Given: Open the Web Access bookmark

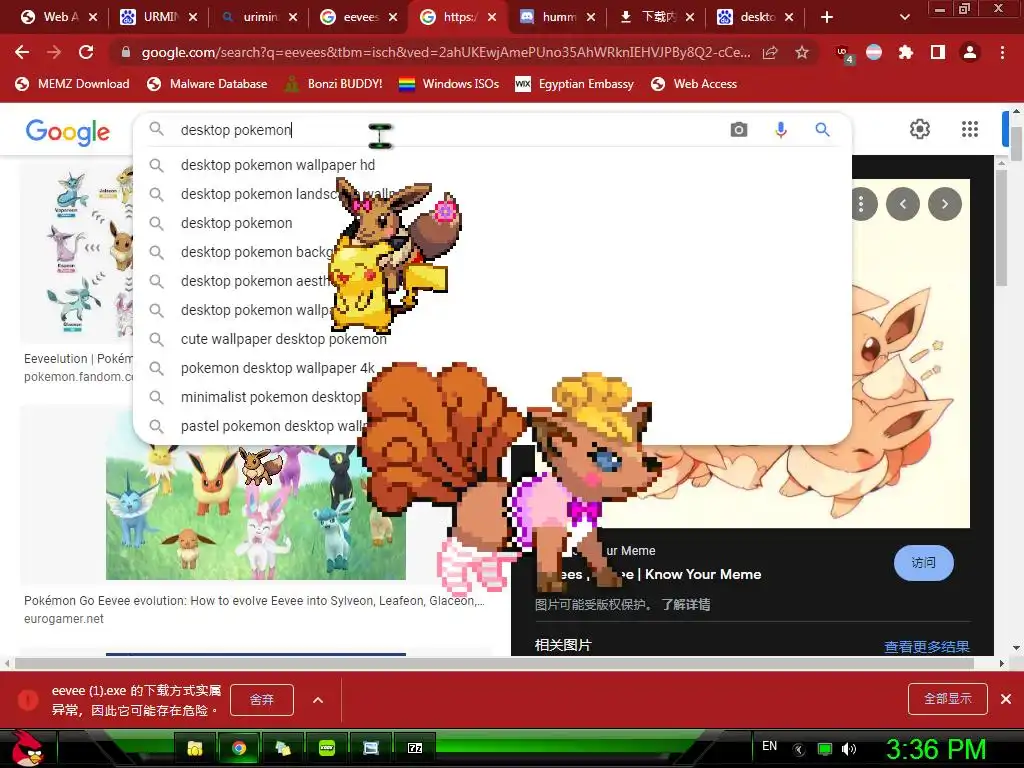Looking at the screenshot, I should [694, 84].
